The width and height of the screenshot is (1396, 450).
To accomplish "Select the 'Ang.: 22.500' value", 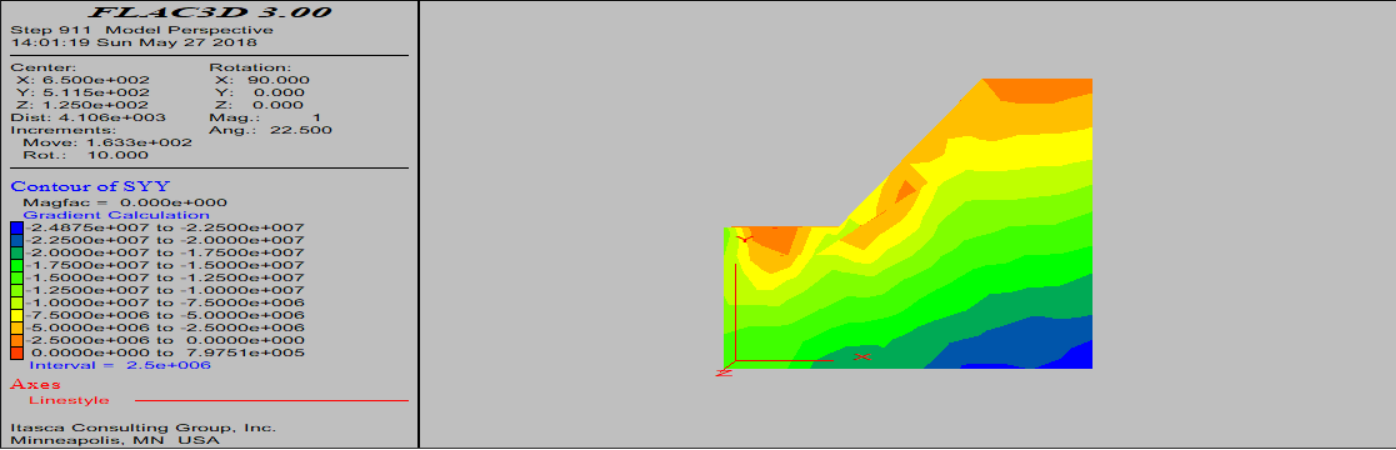I will point(271,130).
